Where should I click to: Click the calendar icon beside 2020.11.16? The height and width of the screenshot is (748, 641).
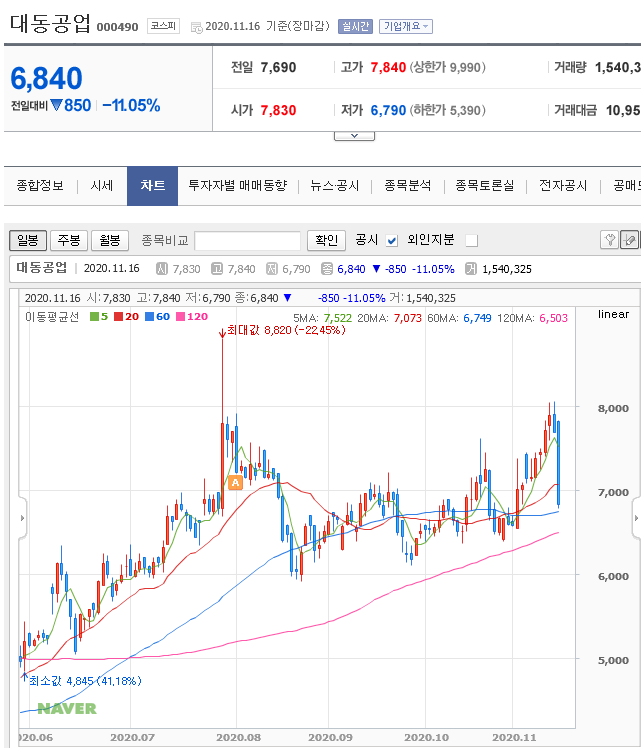point(196,27)
